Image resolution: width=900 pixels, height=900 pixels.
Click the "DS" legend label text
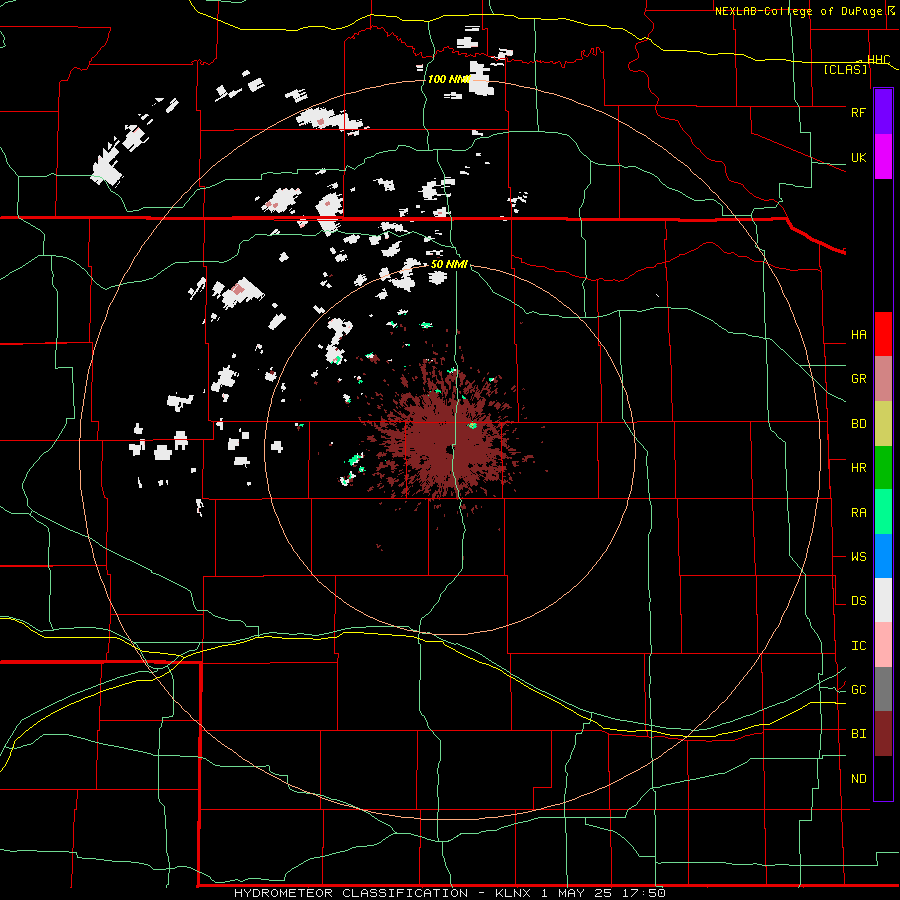pos(858,601)
